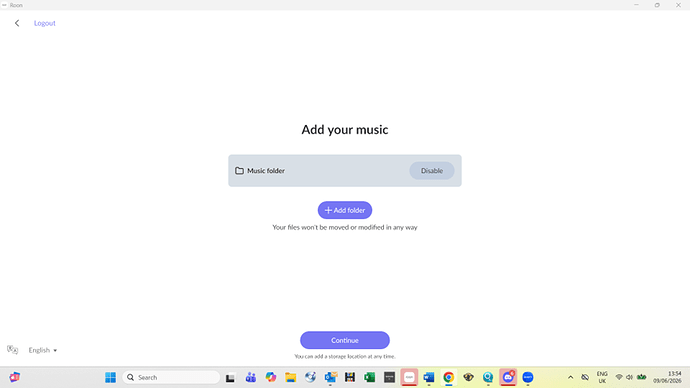Click the volume speaker tray icon
This screenshot has width=690, height=388.
(x=629, y=377)
